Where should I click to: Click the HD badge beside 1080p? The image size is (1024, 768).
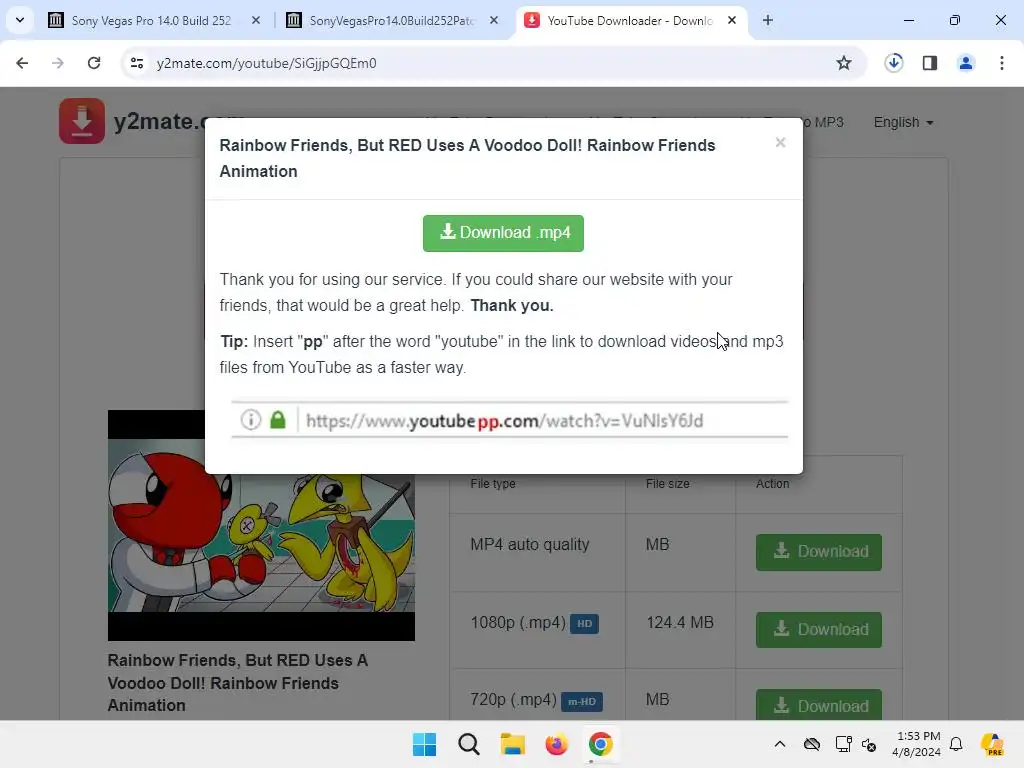tap(584, 624)
